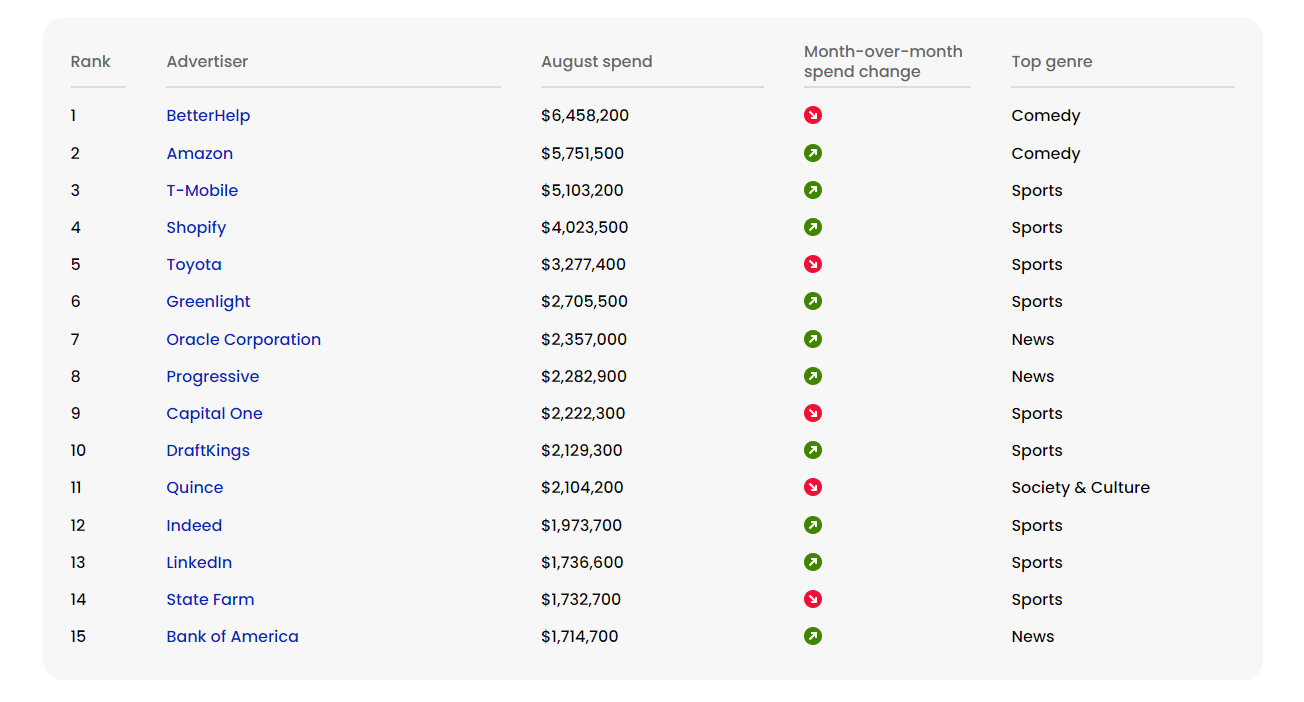Follow the T-Mobile link
The image size is (1304, 702).
[x=202, y=190]
